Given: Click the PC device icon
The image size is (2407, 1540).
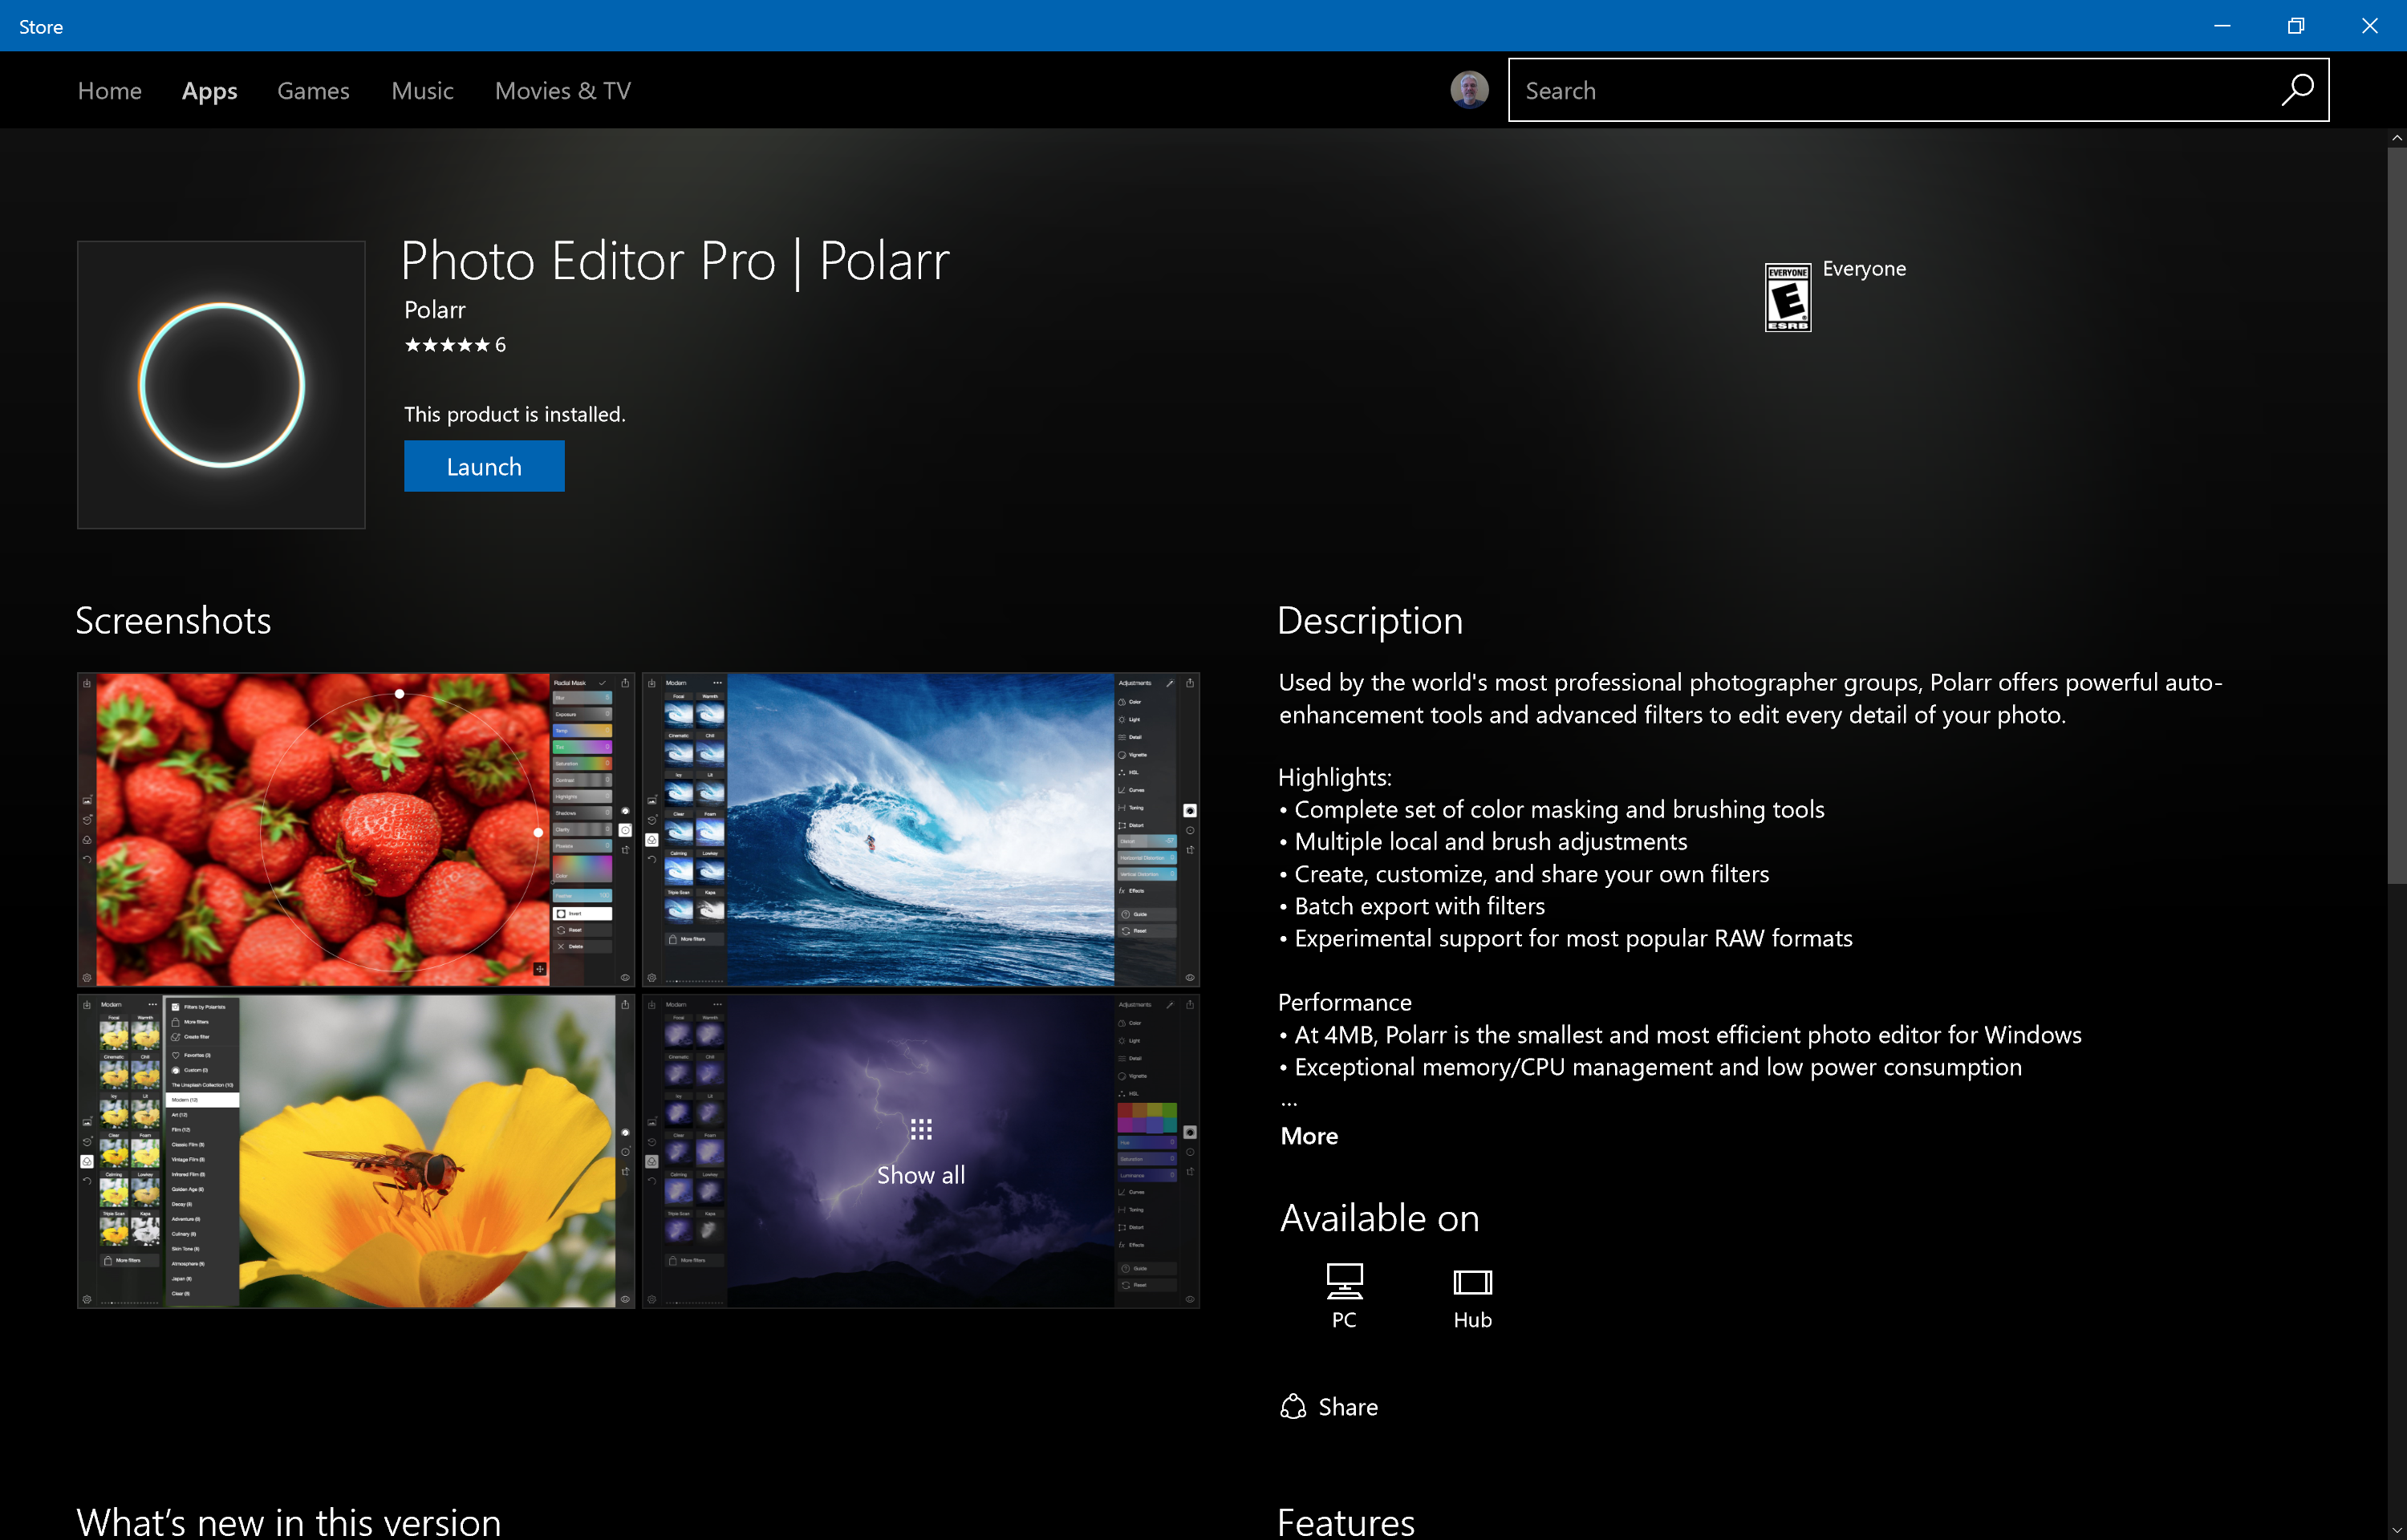Looking at the screenshot, I should [x=1343, y=1281].
